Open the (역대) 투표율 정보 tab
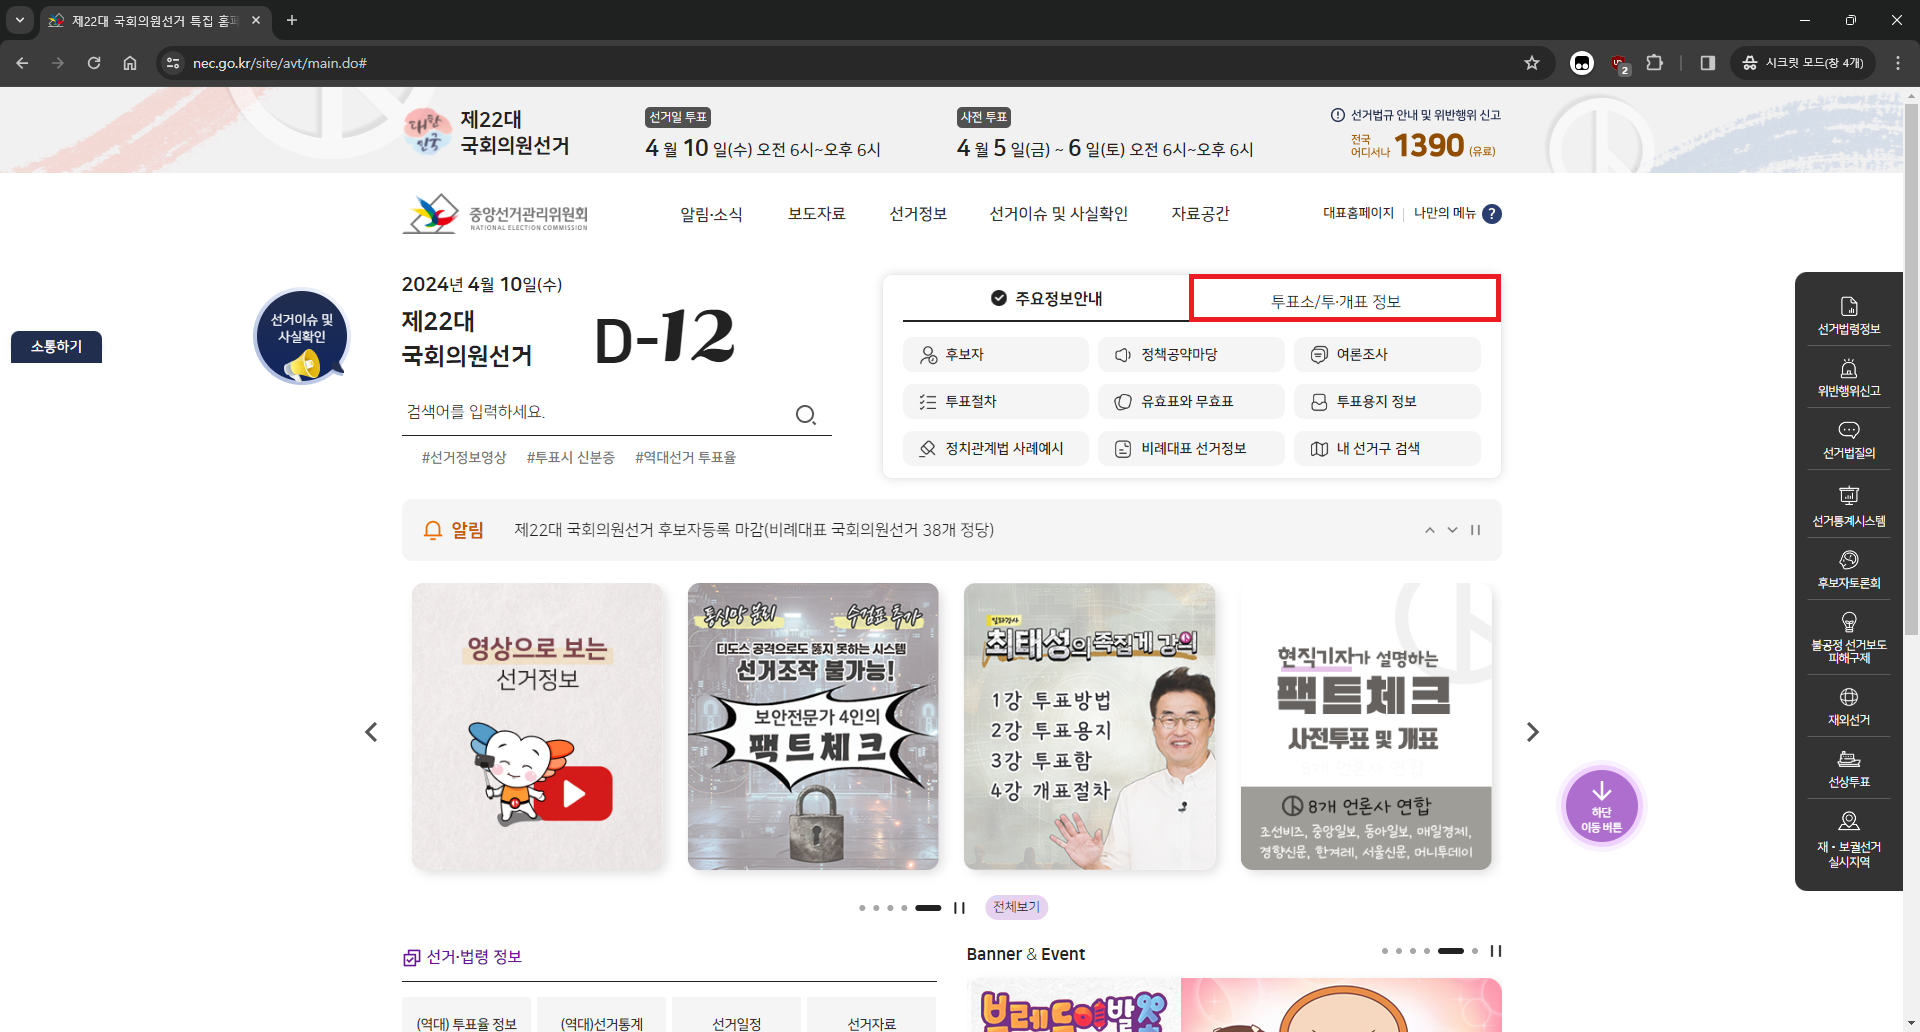This screenshot has height=1032, width=1920. click(466, 1016)
